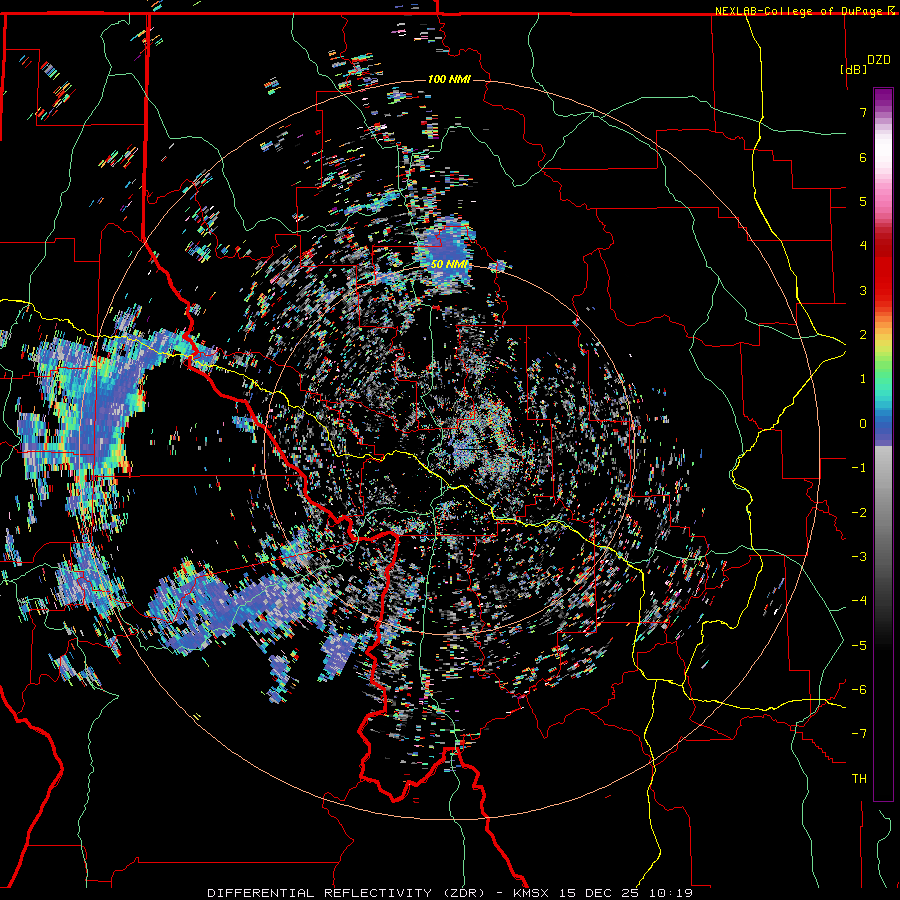The height and width of the screenshot is (900, 900).
Task: Pick the -2 label on the scale
Action: [x=859, y=512]
